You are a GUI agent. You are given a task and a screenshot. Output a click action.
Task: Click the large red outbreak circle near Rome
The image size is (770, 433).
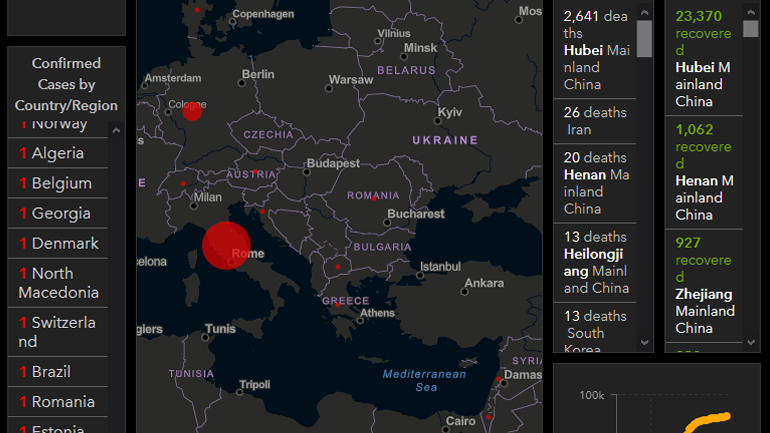point(226,245)
